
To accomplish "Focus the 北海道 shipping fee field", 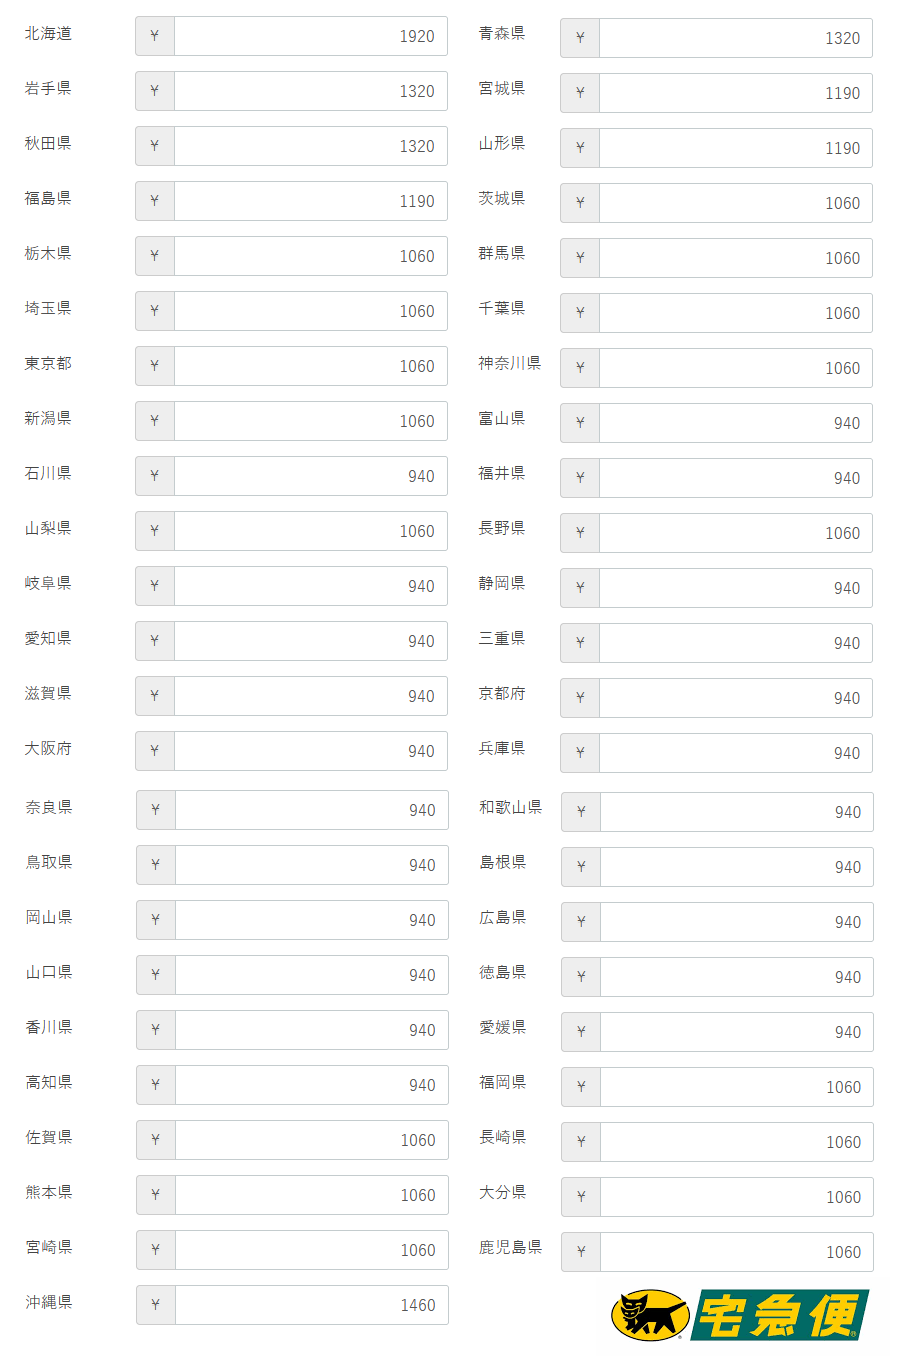I will [x=310, y=36].
